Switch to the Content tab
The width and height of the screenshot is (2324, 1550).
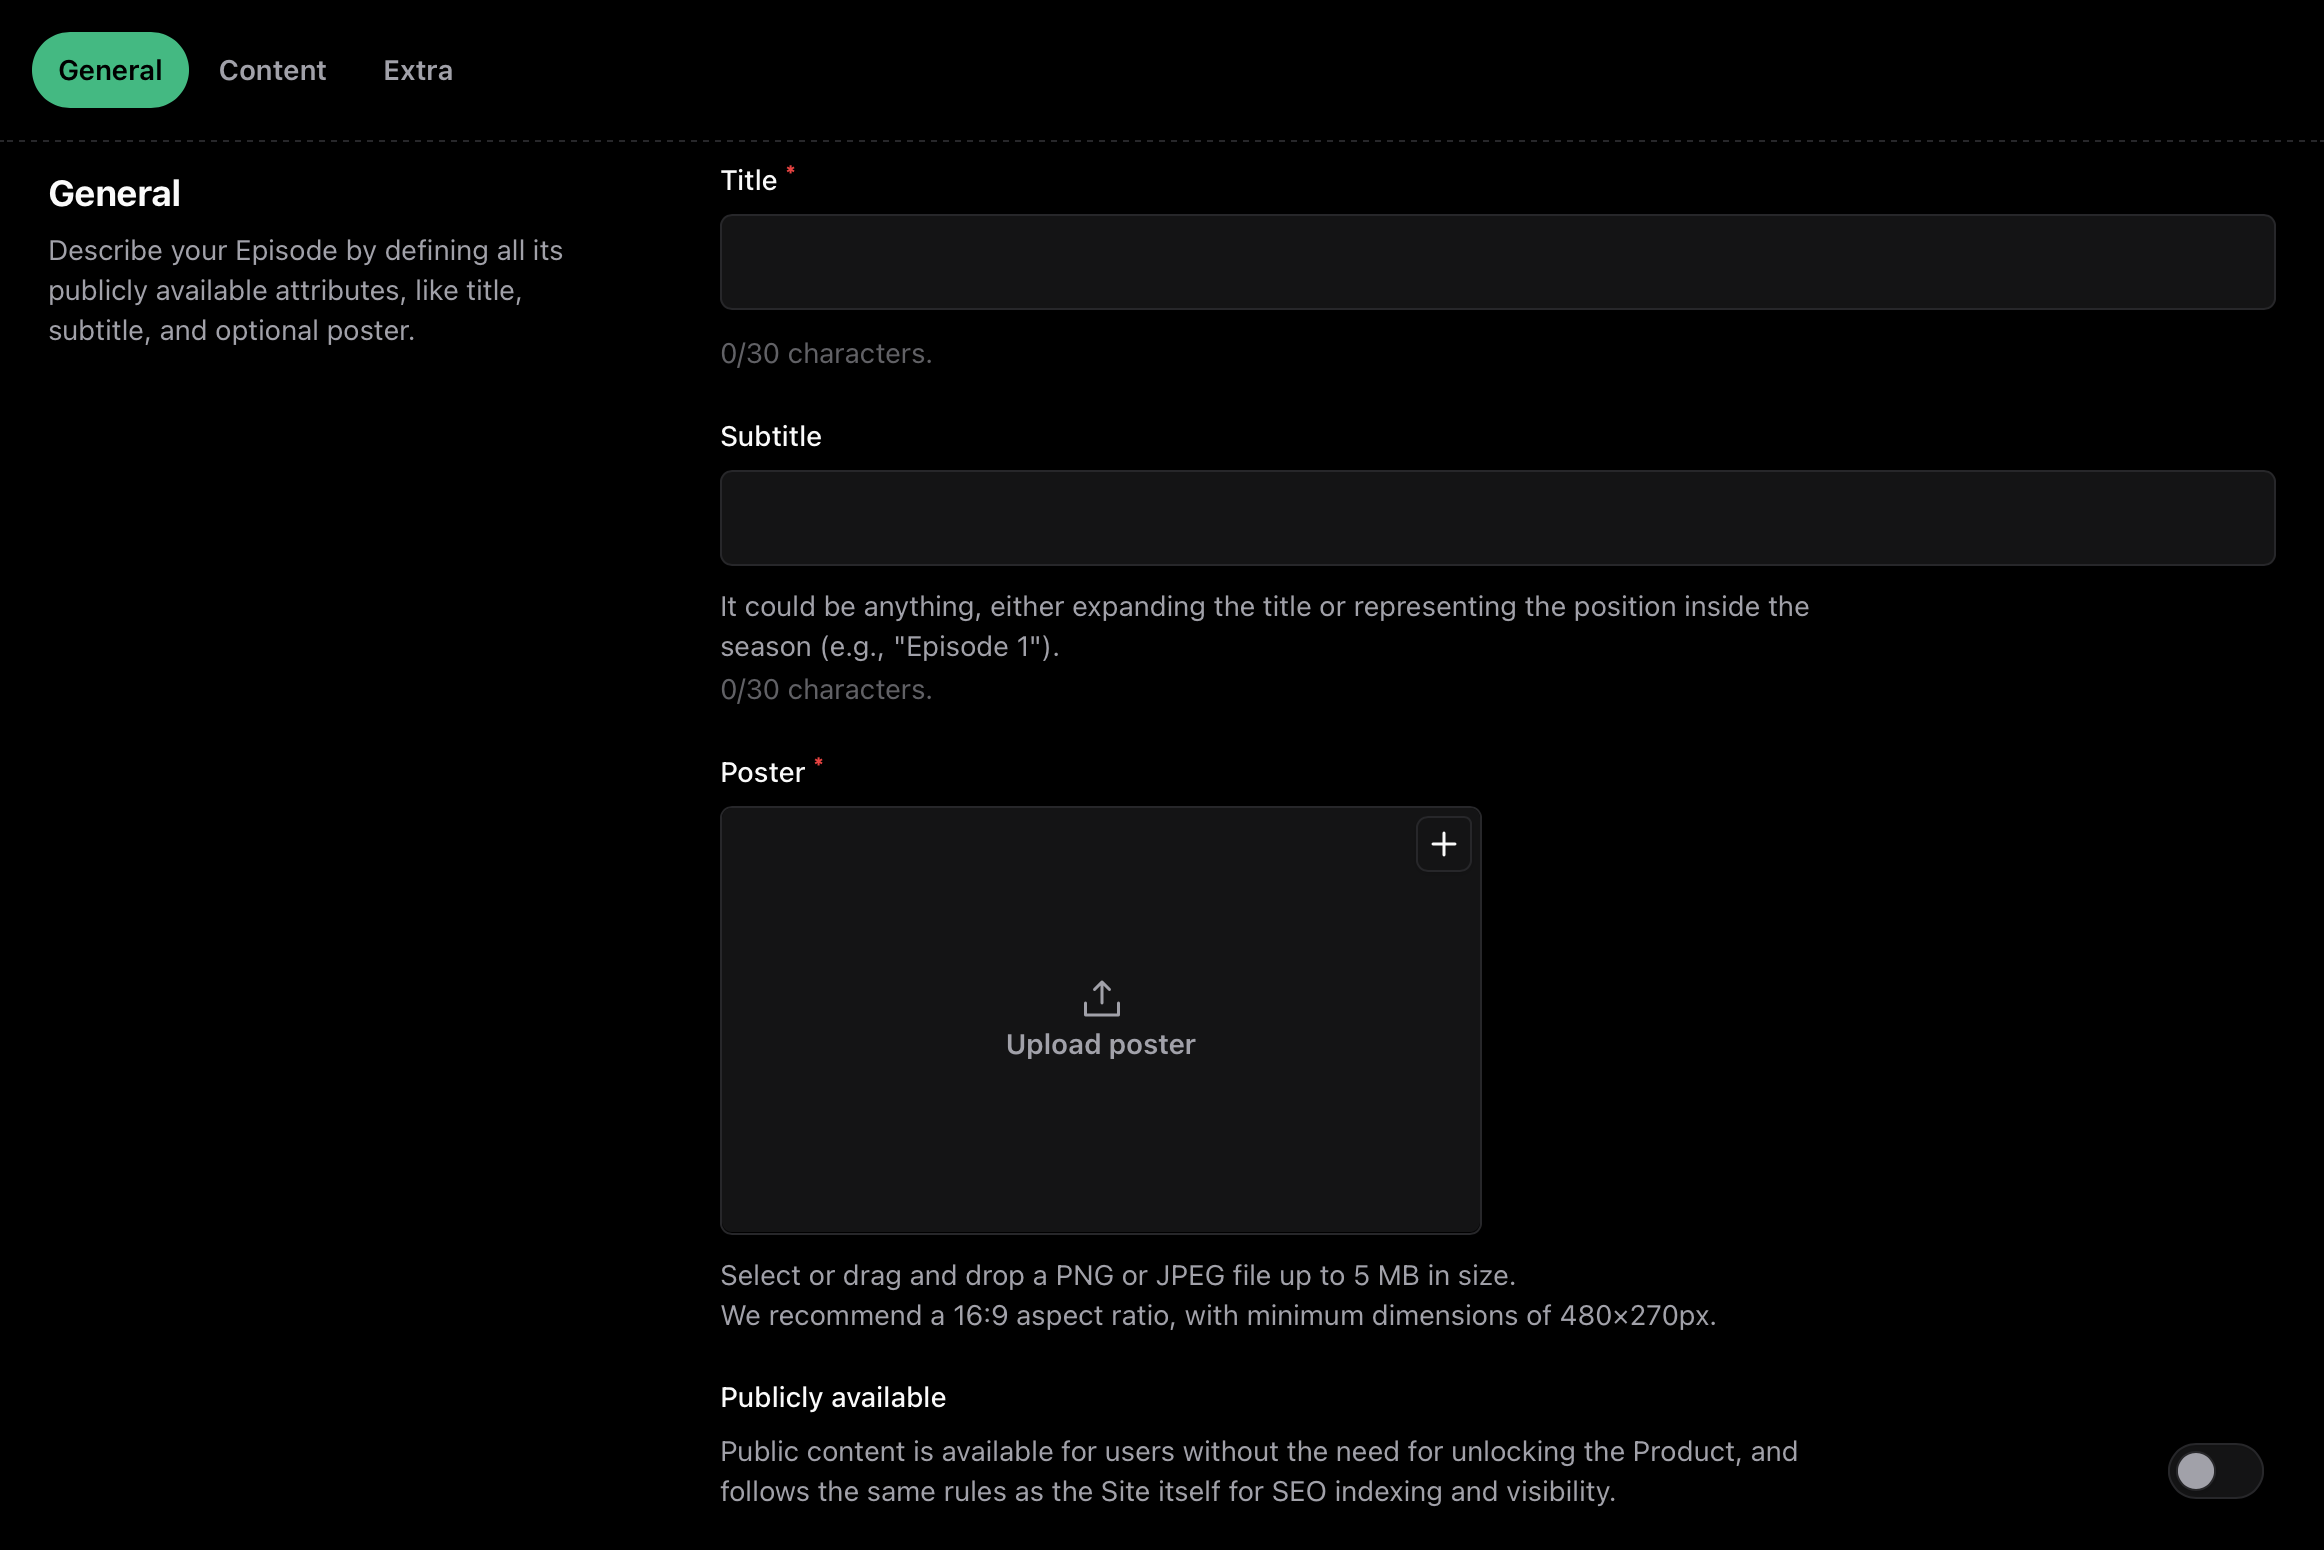(x=272, y=69)
